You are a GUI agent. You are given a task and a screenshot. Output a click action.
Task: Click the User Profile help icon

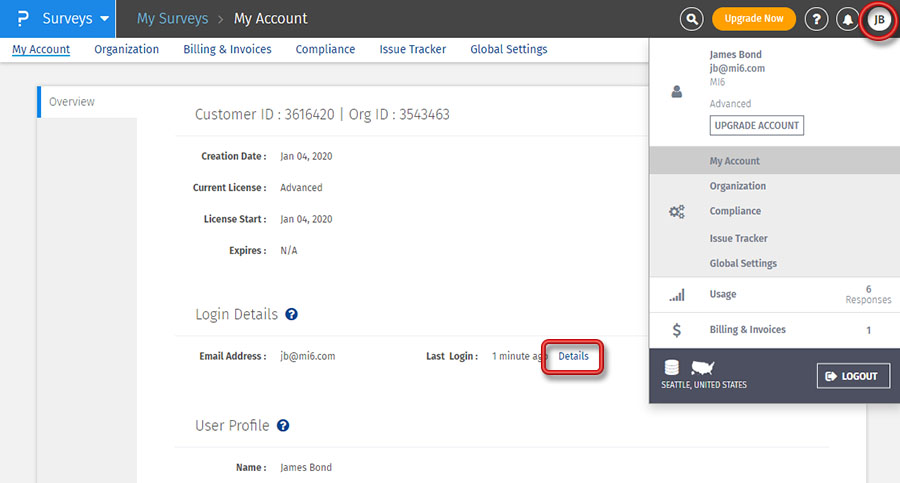(x=283, y=426)
